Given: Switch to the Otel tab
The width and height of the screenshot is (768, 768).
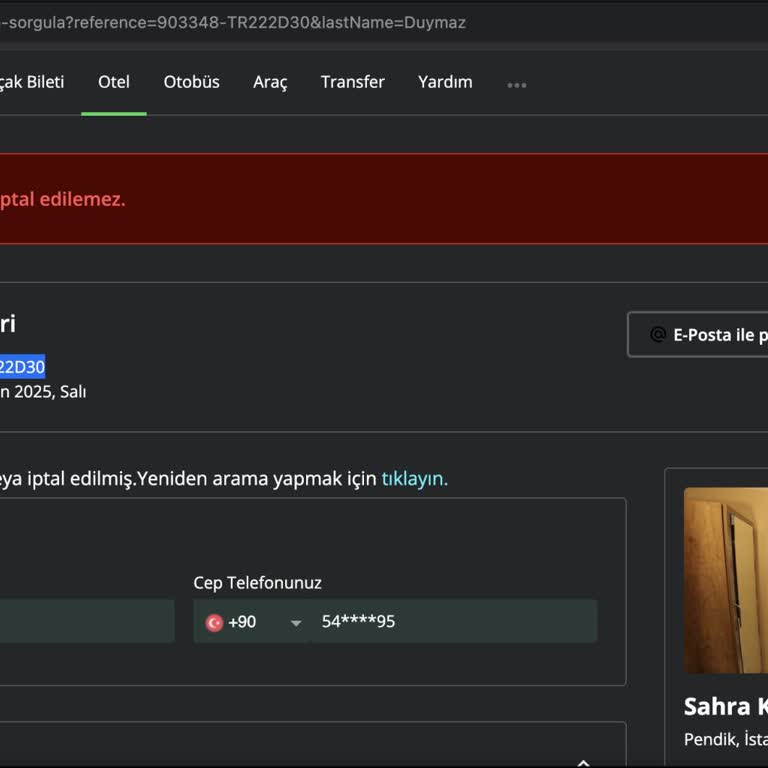Looking at the screenshot, I should click(114, 82).
